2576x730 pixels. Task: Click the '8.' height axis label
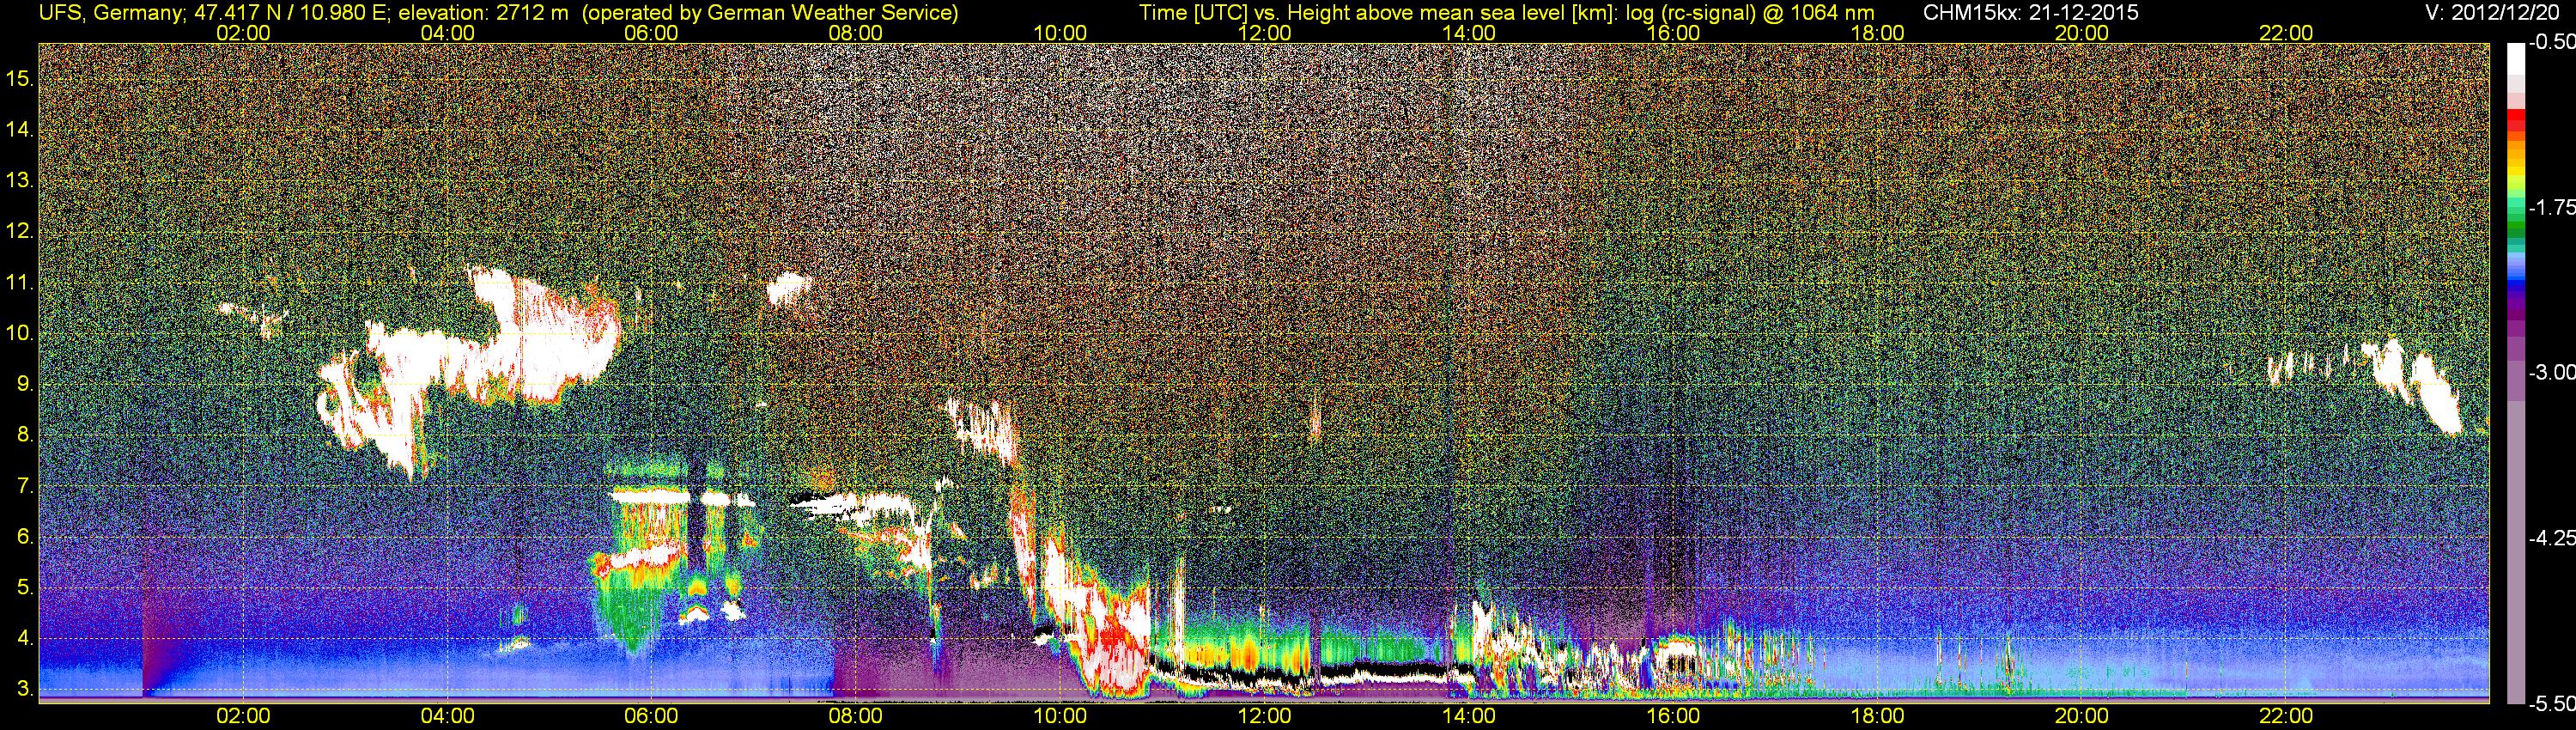pyautogui.click(x=26, y=435)
